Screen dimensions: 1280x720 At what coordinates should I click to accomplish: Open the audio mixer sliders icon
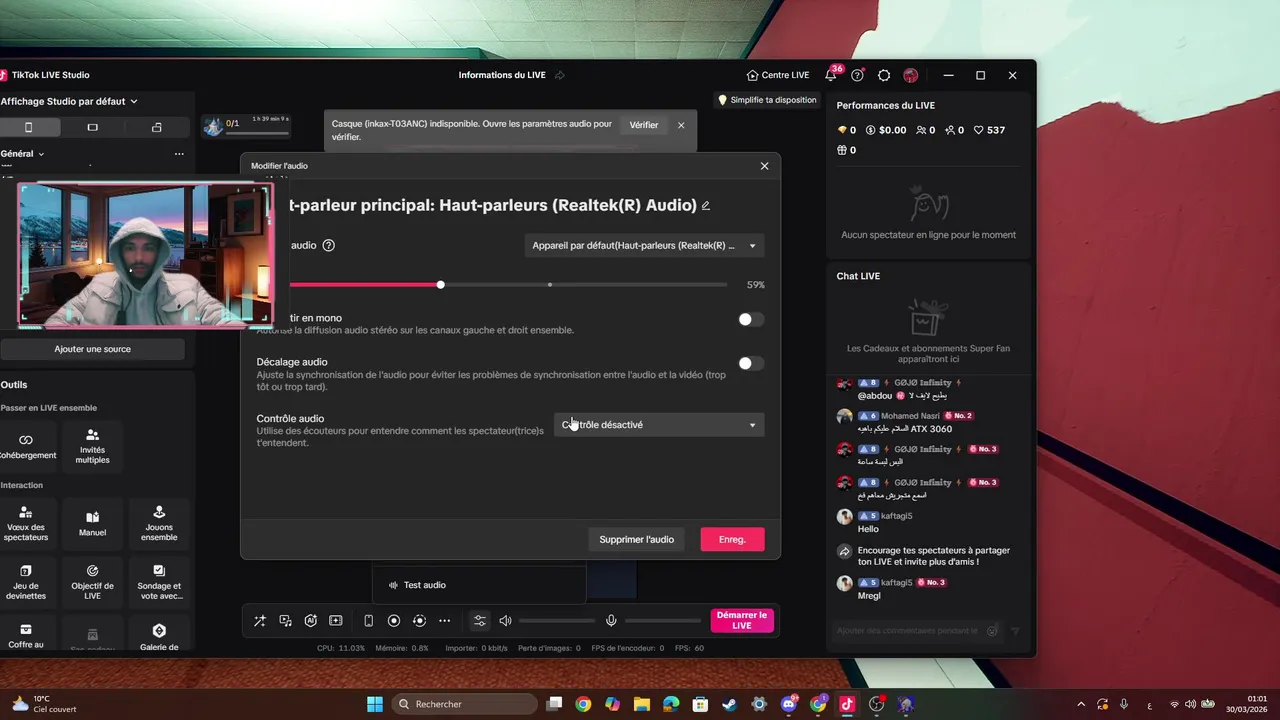pyautogui.click(x=480, y=621)
